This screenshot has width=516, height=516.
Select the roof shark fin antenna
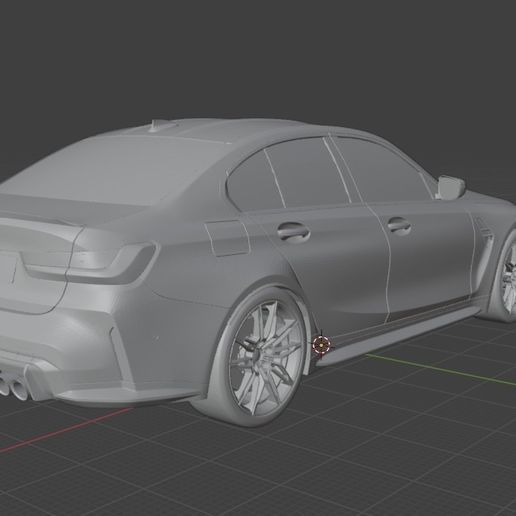pyautogui.click(x=162, y=125)
